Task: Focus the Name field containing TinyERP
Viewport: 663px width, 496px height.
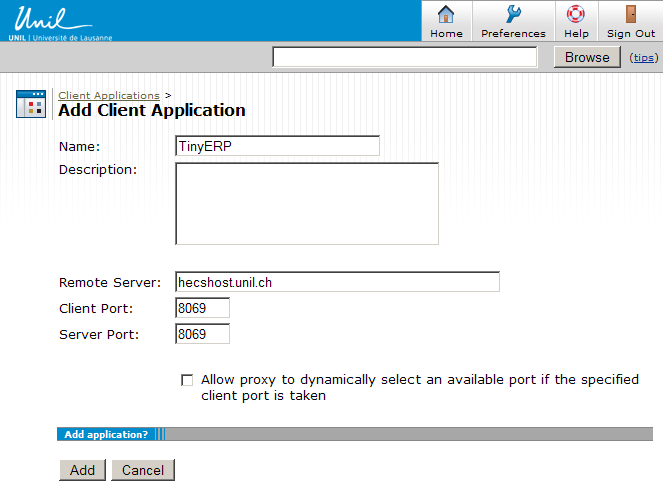Action: [x=277, y=146]
